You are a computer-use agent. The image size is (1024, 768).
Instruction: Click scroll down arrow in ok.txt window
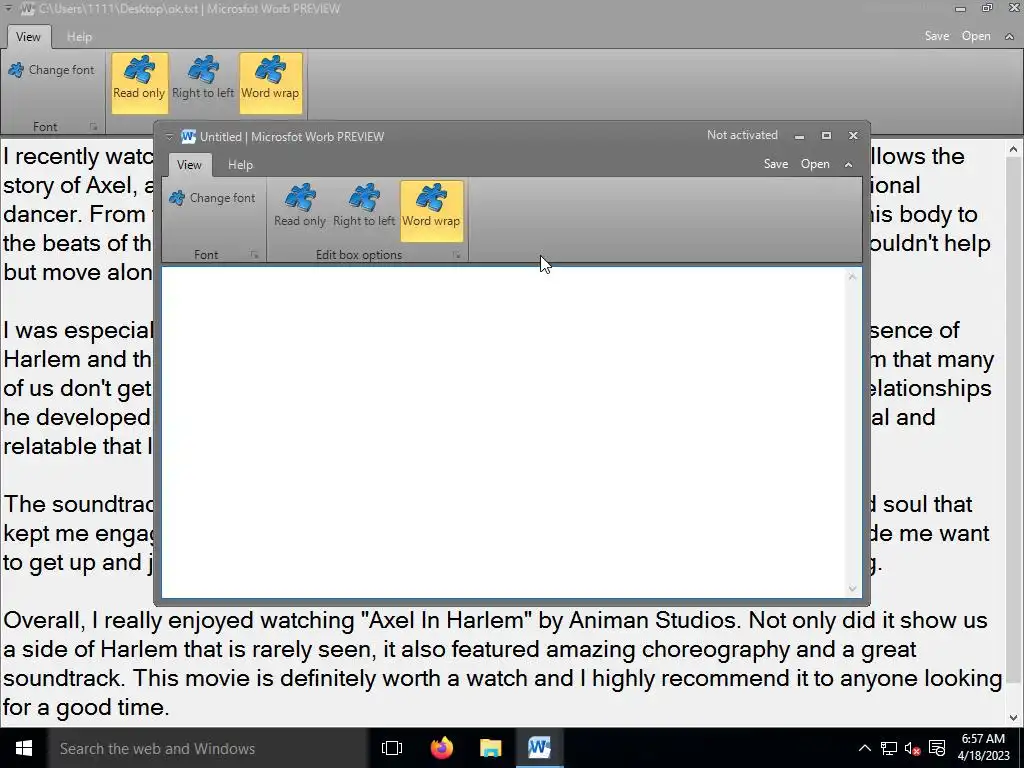pos(1013,718)
